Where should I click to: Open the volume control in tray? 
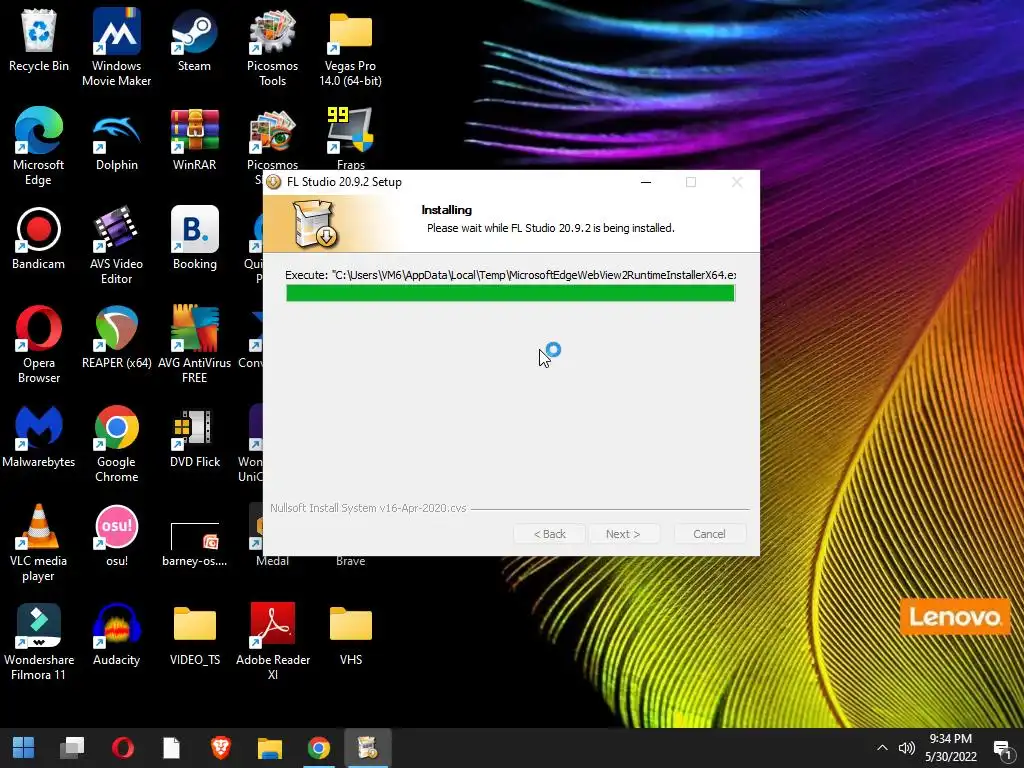point(906,748)
